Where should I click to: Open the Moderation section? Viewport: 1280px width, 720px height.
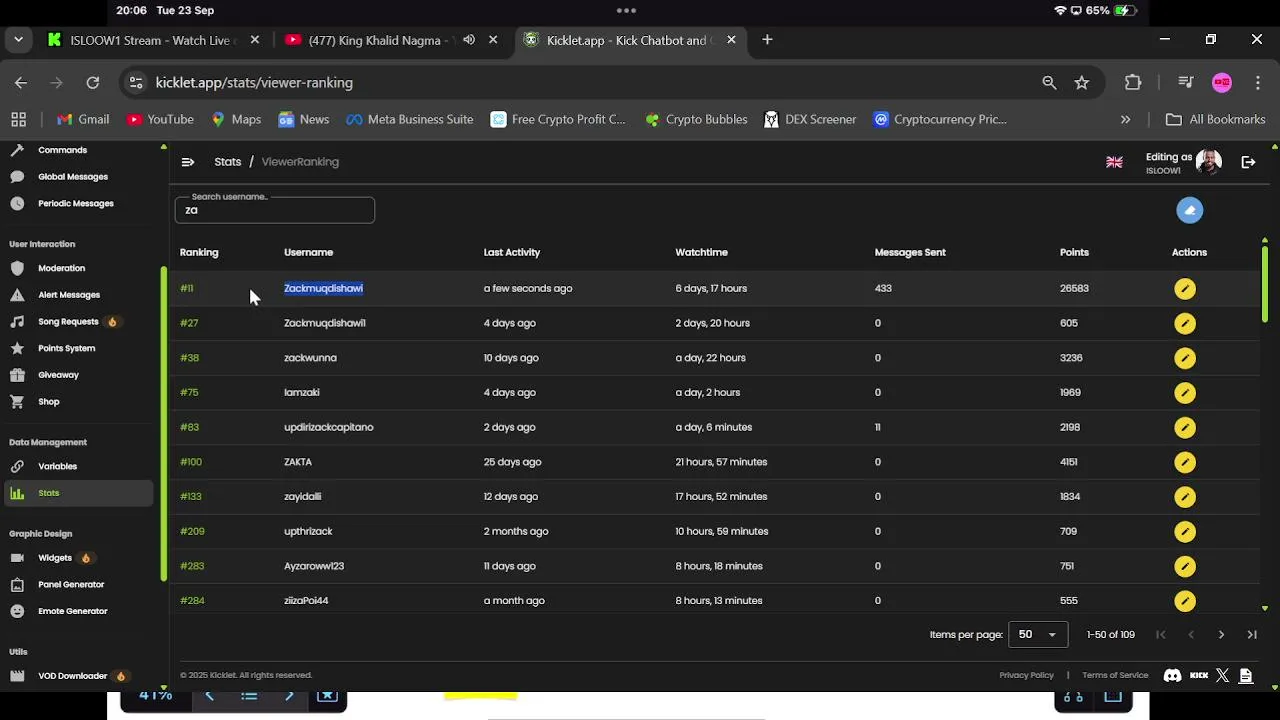point(61,268)
